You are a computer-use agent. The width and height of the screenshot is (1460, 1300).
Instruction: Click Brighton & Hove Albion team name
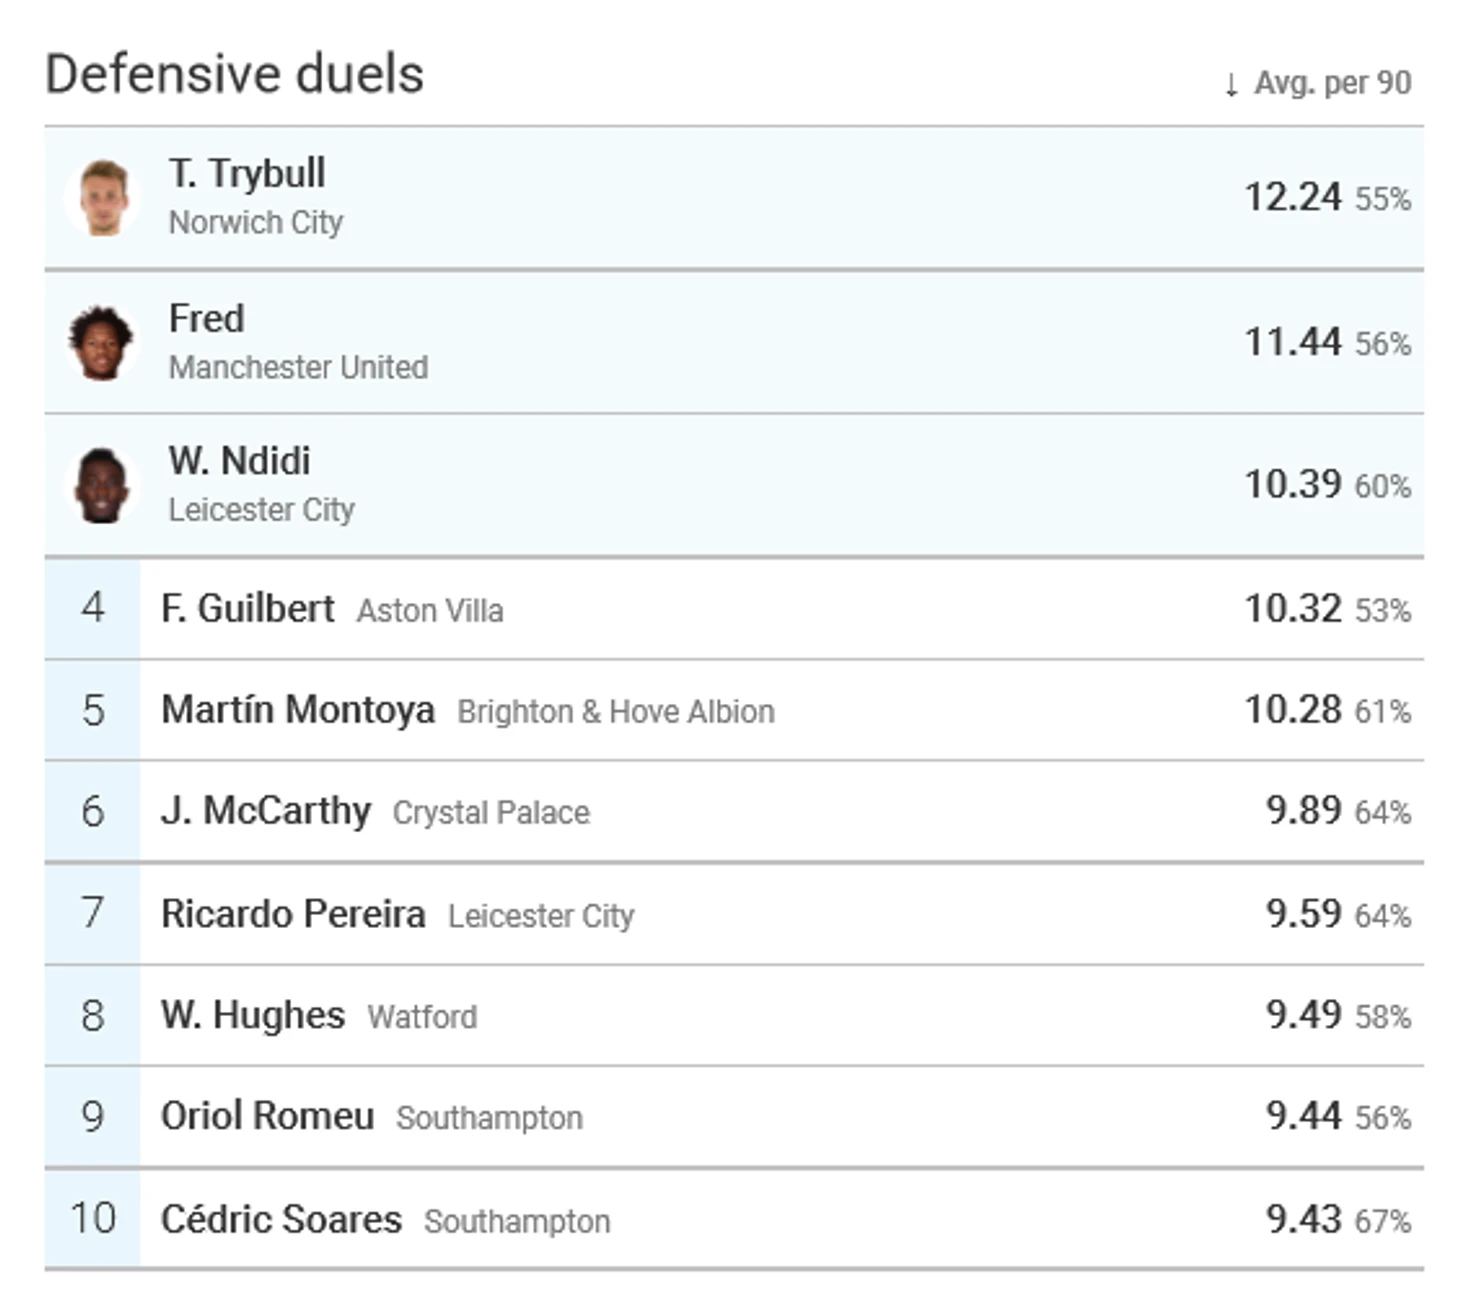coord(615,712)
